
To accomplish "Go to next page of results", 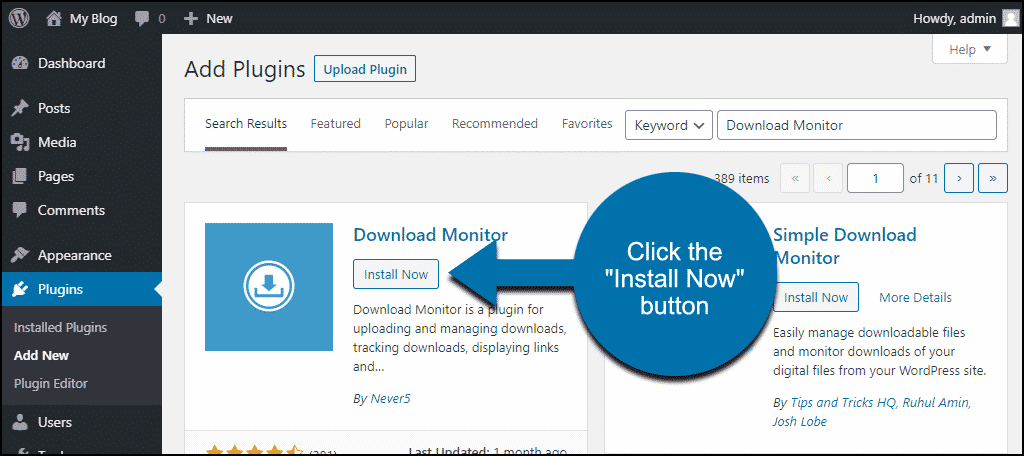I will tap(959, 178).
